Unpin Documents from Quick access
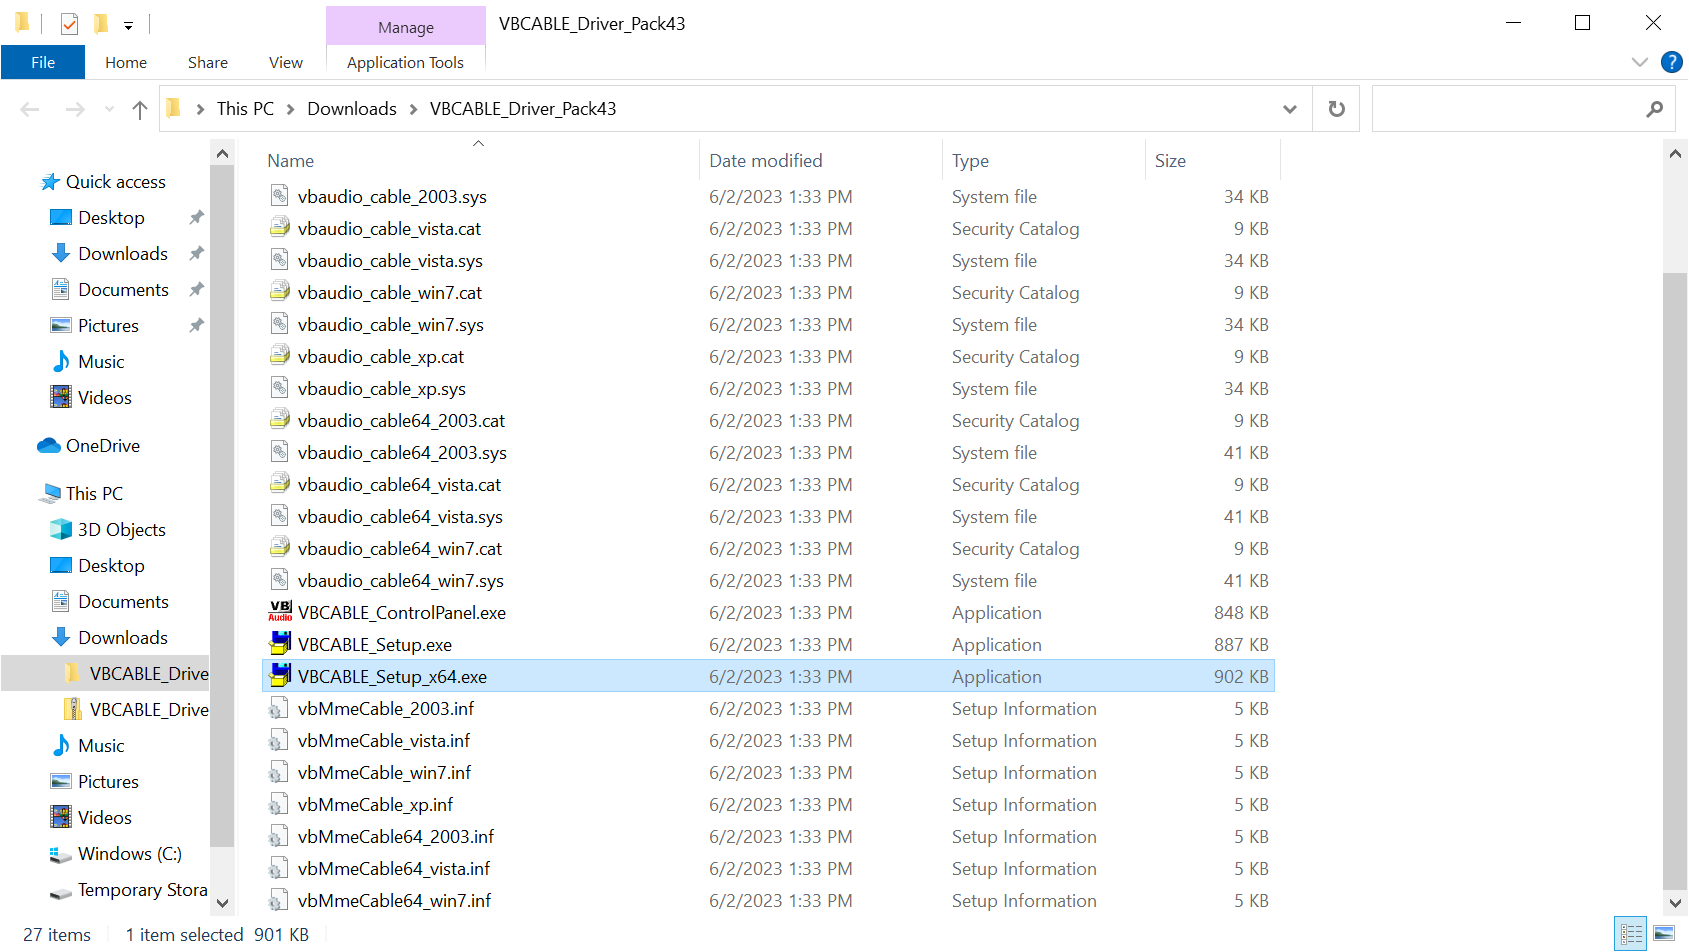The height and width of the screenshot is (952, 1689). click(196, 289)
